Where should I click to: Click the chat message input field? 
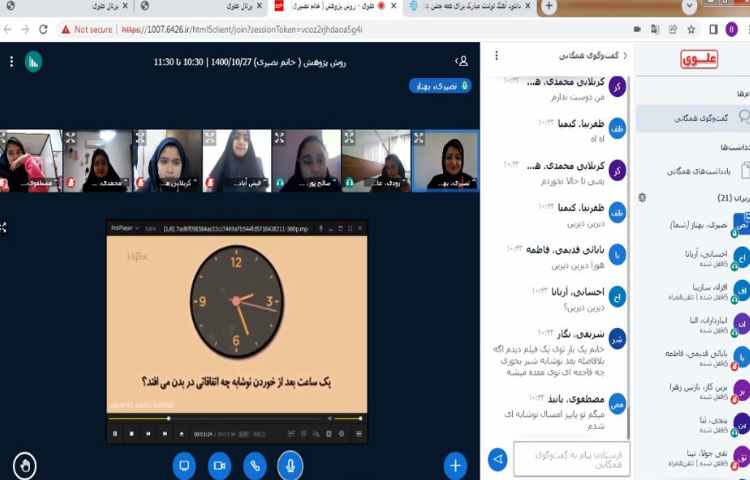572,459
